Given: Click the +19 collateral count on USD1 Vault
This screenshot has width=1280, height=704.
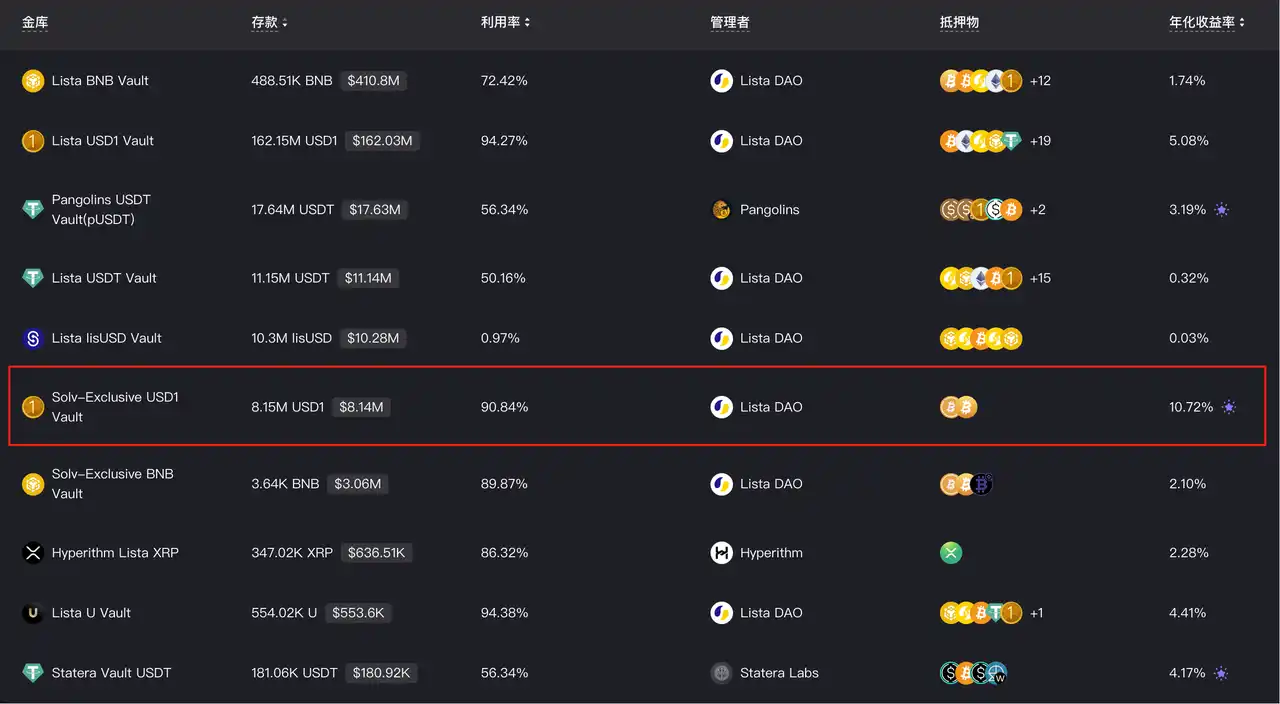Looking at the screenshot, I should pyautogui.click(x=1040, y=141).
